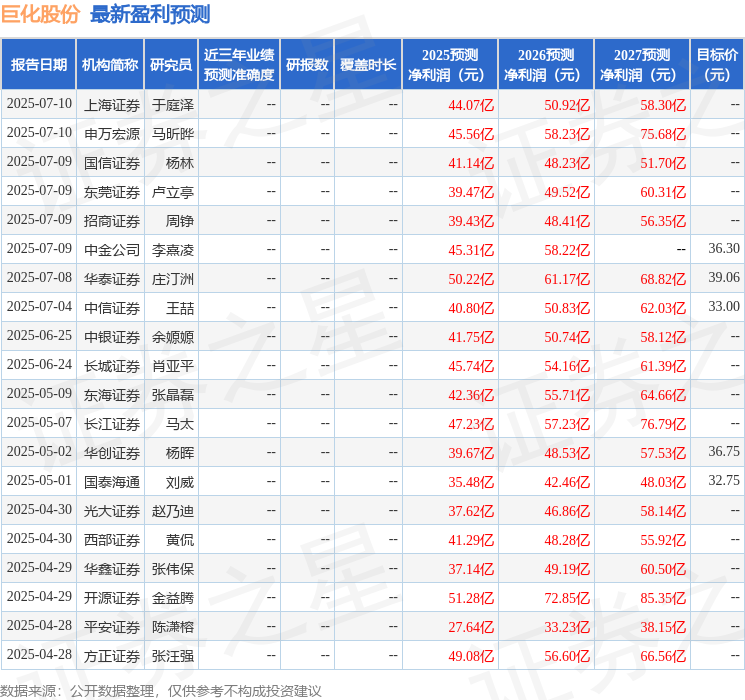The width and height of the screenshot is (745, 700).
Task: Click 近三年业绩预测准确度 column header
Action: click(x=238, y=65)
